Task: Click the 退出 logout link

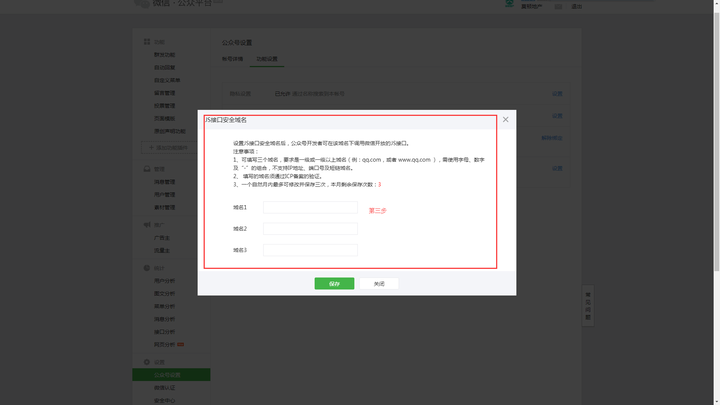Action: click(x=576, y=6)
